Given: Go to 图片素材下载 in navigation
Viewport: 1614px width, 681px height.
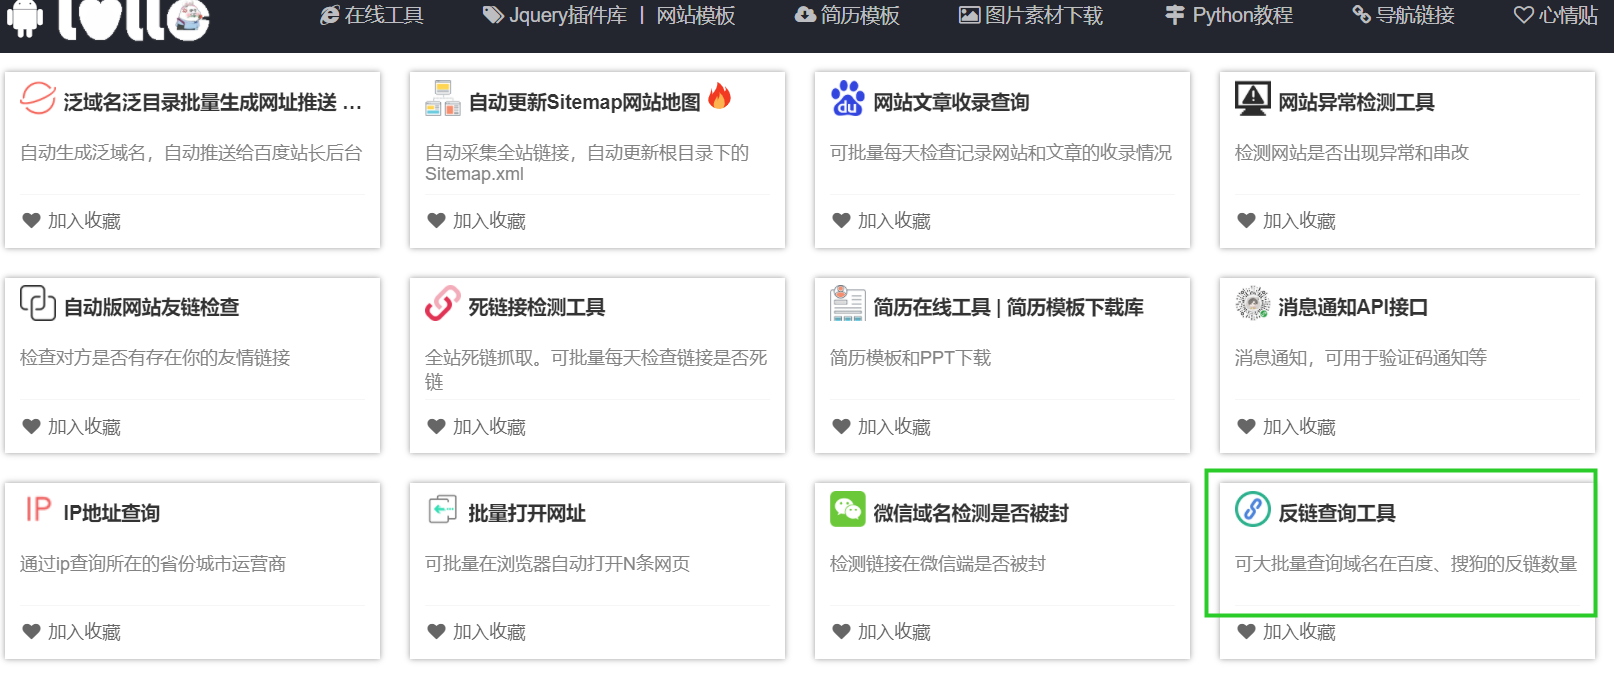Looking at the screenshot, I should [1031, 16].
